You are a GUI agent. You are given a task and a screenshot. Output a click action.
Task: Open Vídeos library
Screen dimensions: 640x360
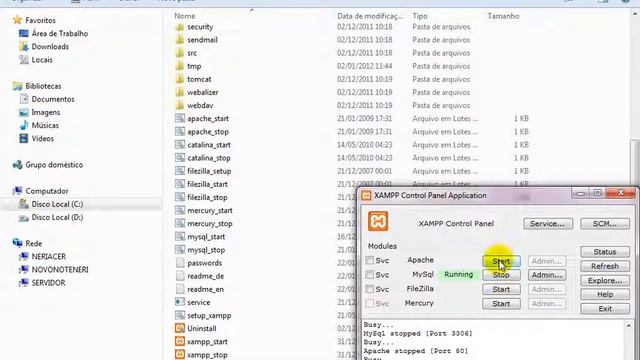coord(43,138)
